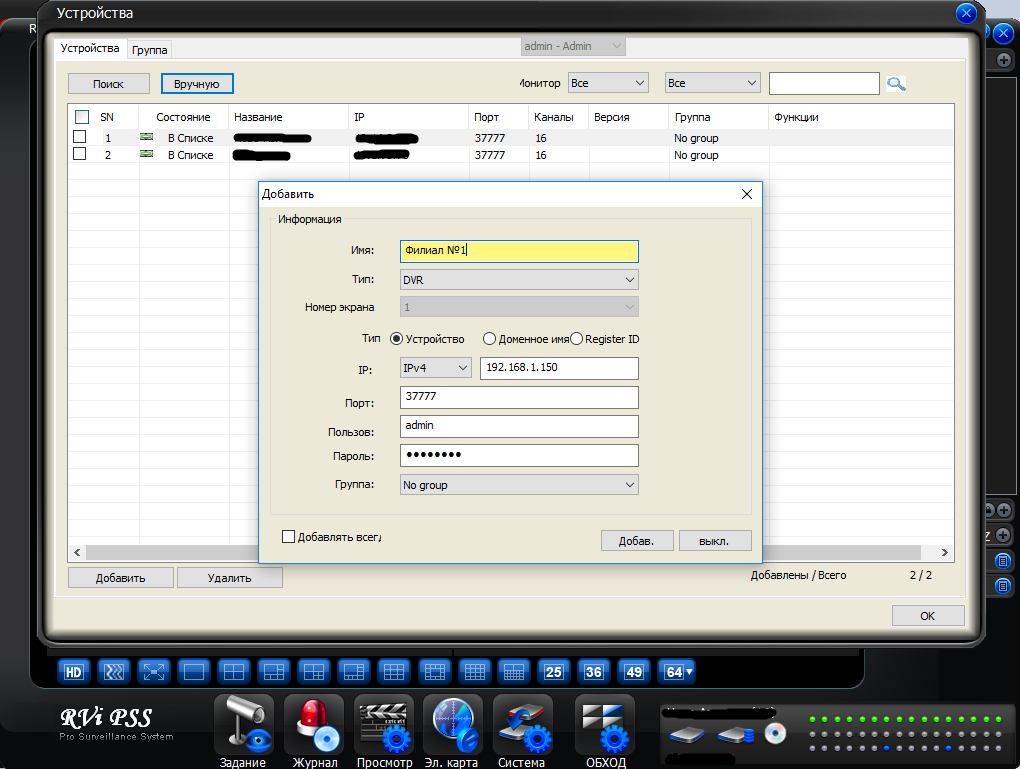Switch to the Группа tab
This screenshot has width=1020, height=769.
[150, 49]
